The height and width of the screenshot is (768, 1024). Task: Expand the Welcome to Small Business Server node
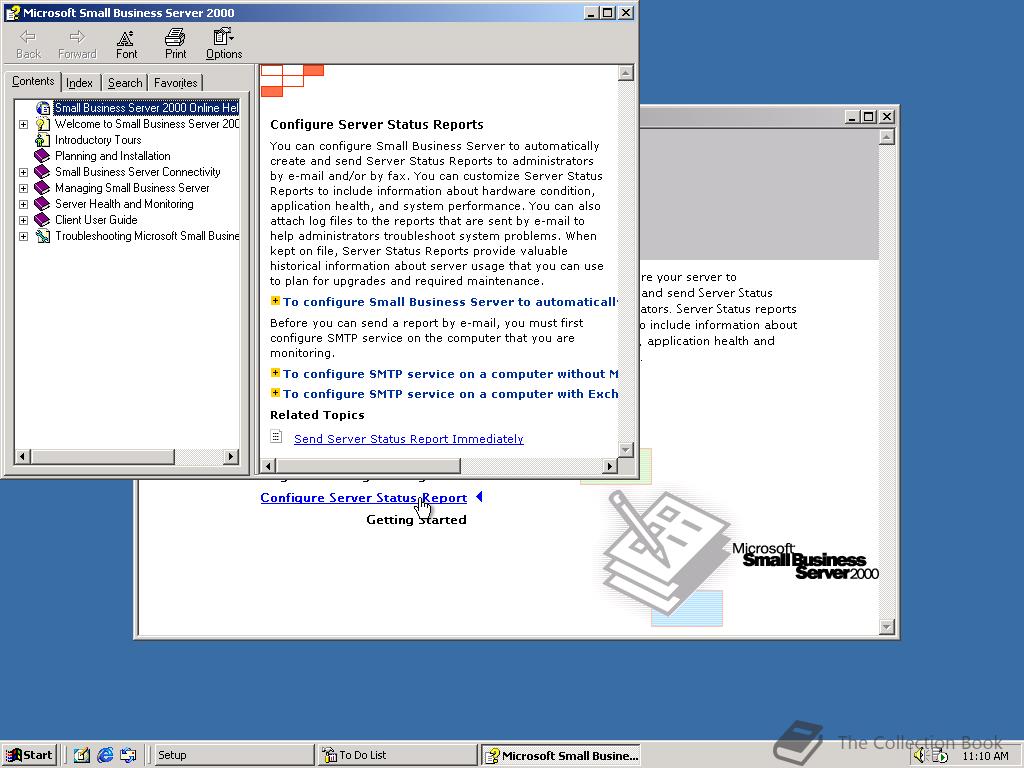(24, 124)
